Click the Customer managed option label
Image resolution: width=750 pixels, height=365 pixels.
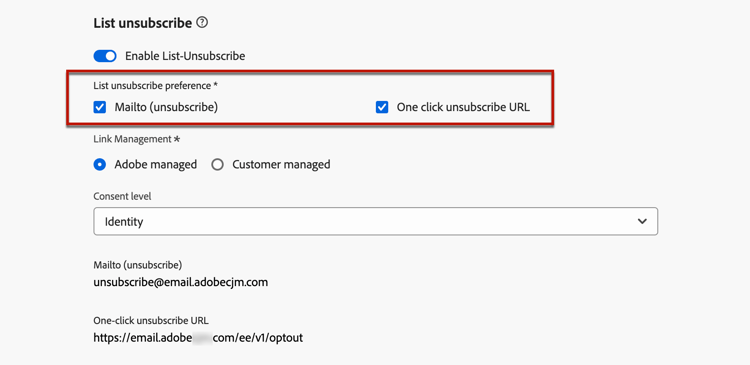tap(281, 165)
